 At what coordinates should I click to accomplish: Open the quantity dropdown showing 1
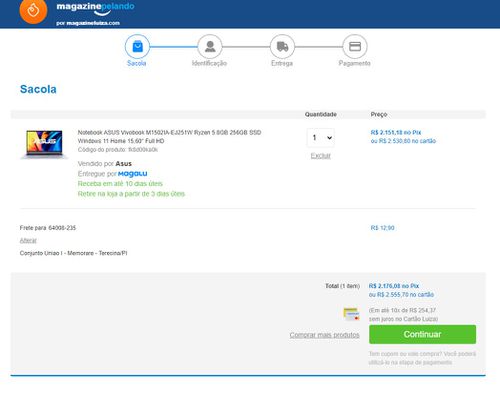[321, 138]
